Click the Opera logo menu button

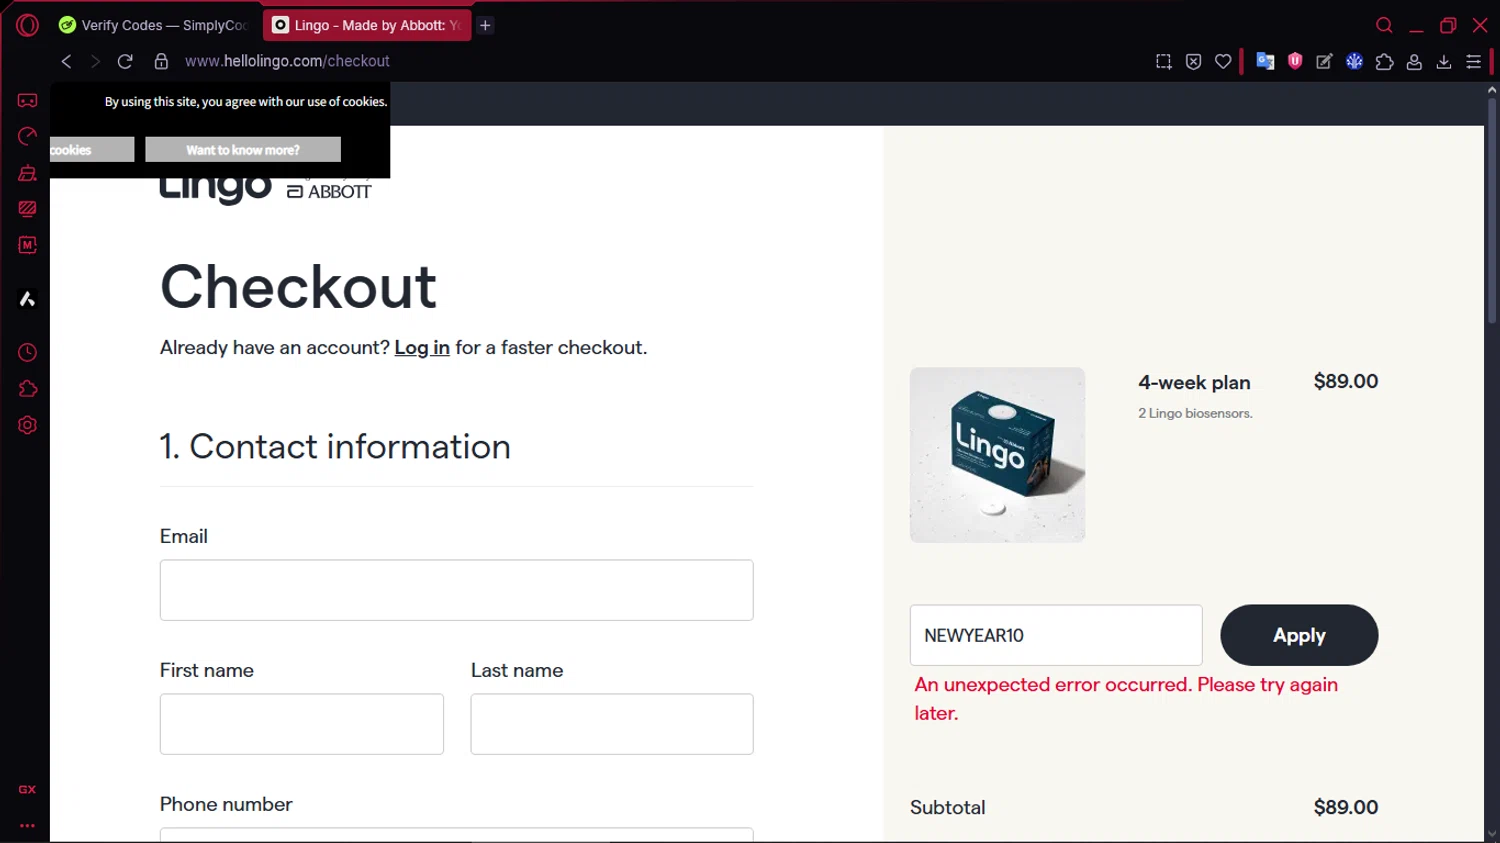coord(27,25)
